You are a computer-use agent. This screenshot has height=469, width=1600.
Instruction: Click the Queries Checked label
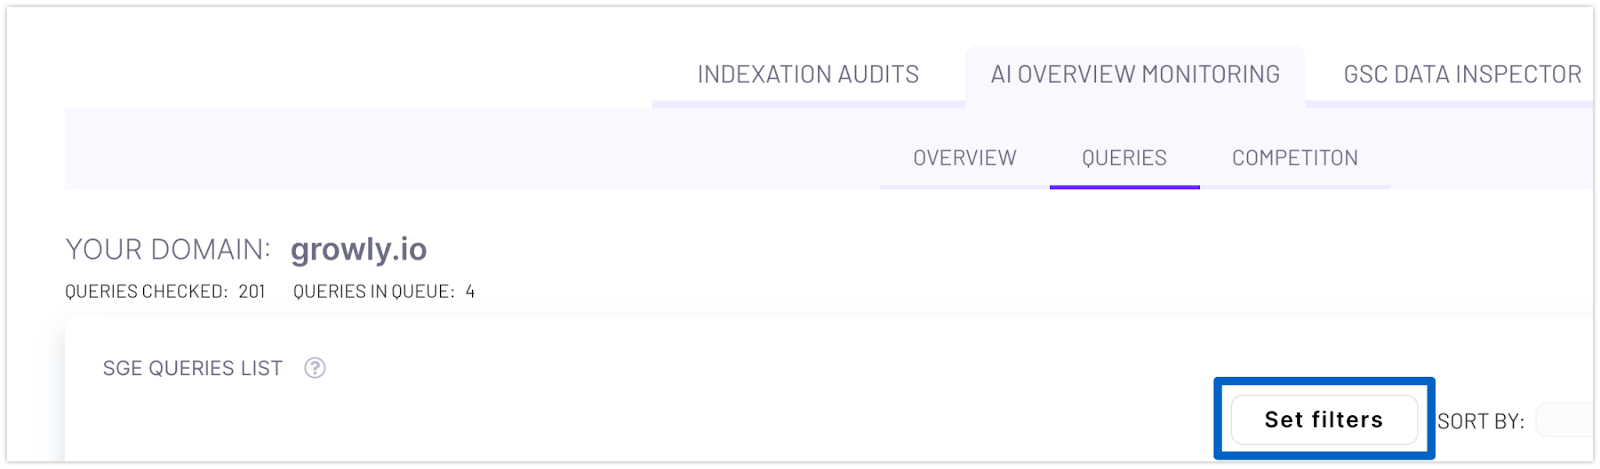tap(146, 292)
